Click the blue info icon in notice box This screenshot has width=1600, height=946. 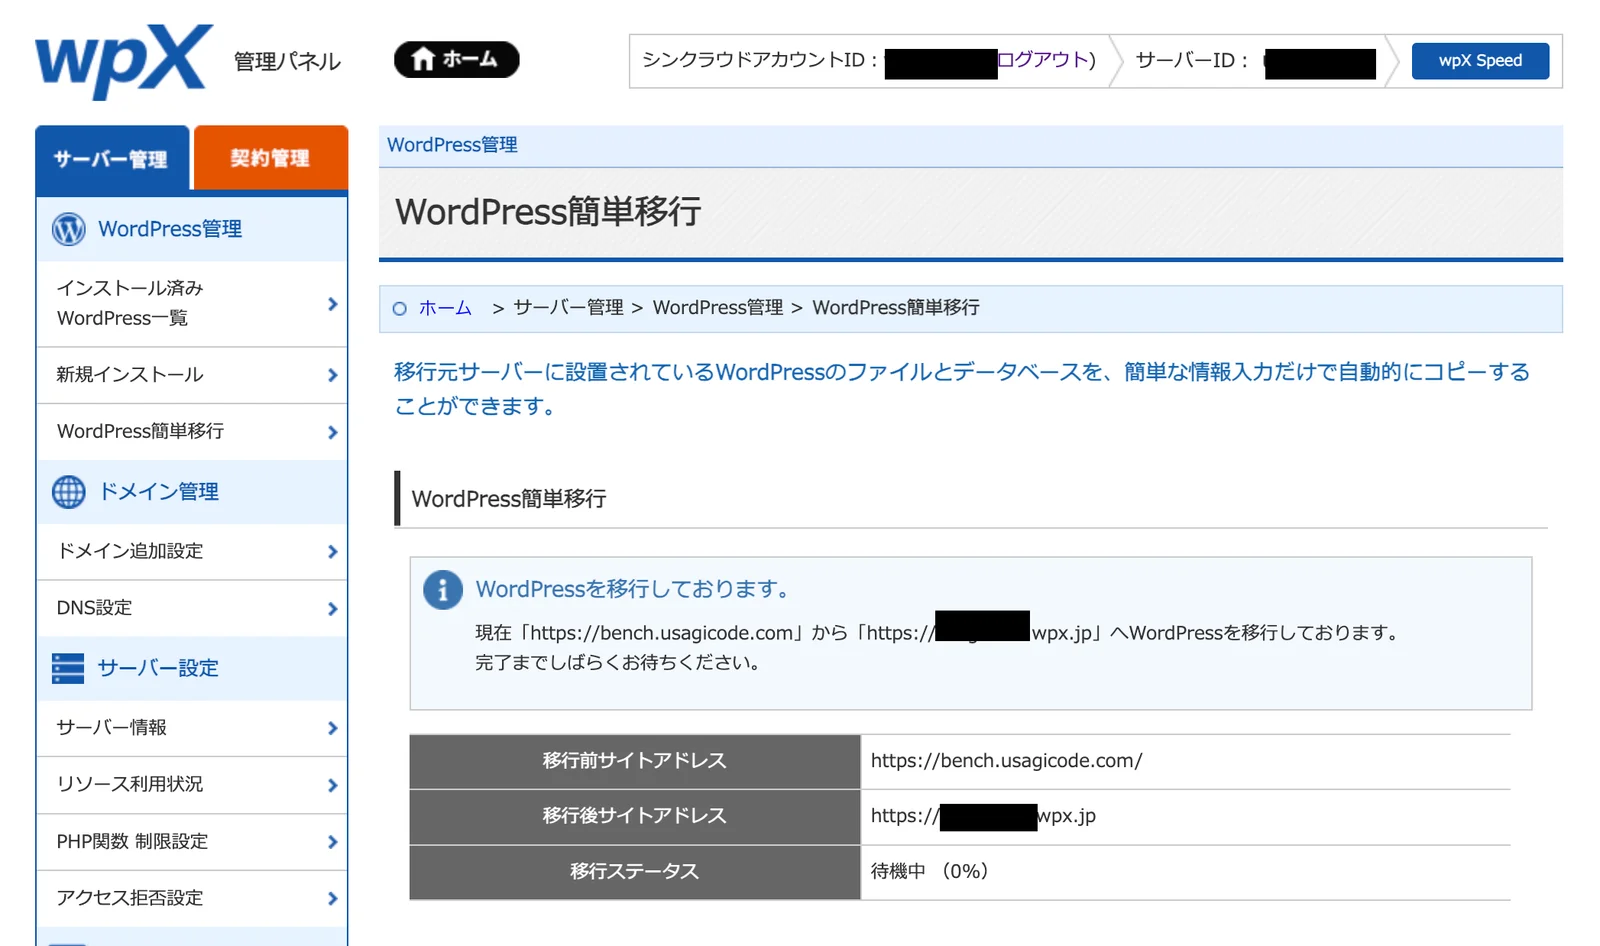(443, 590)
